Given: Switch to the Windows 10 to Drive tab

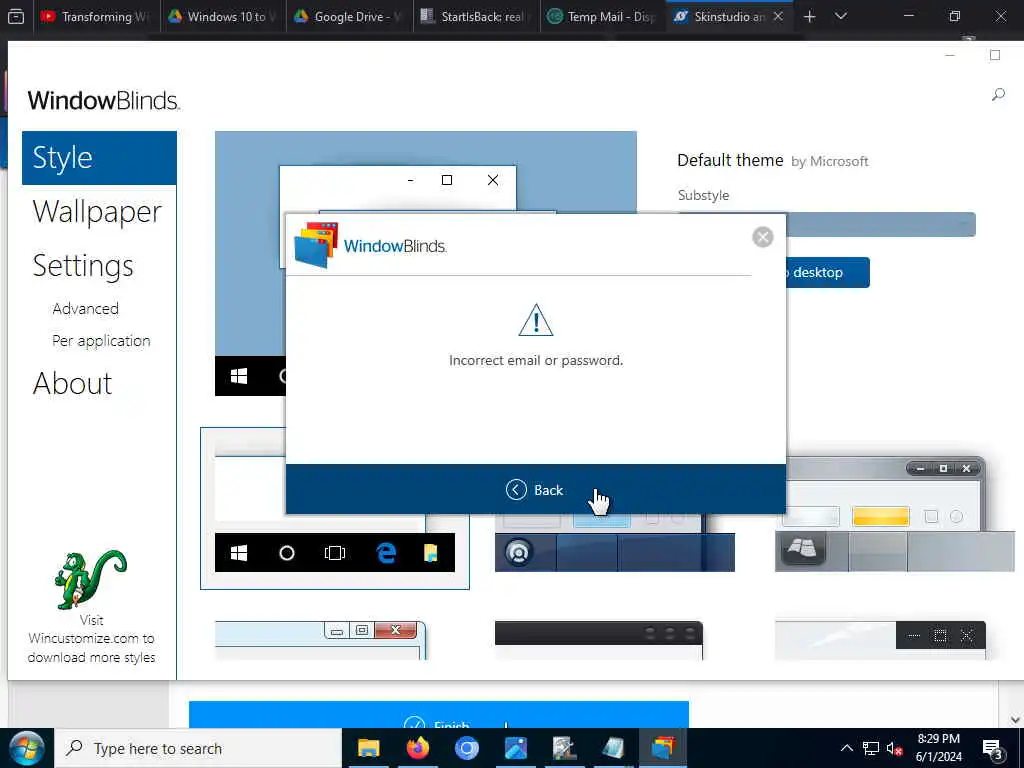Looking at the screenshot, I should [223, 16].
